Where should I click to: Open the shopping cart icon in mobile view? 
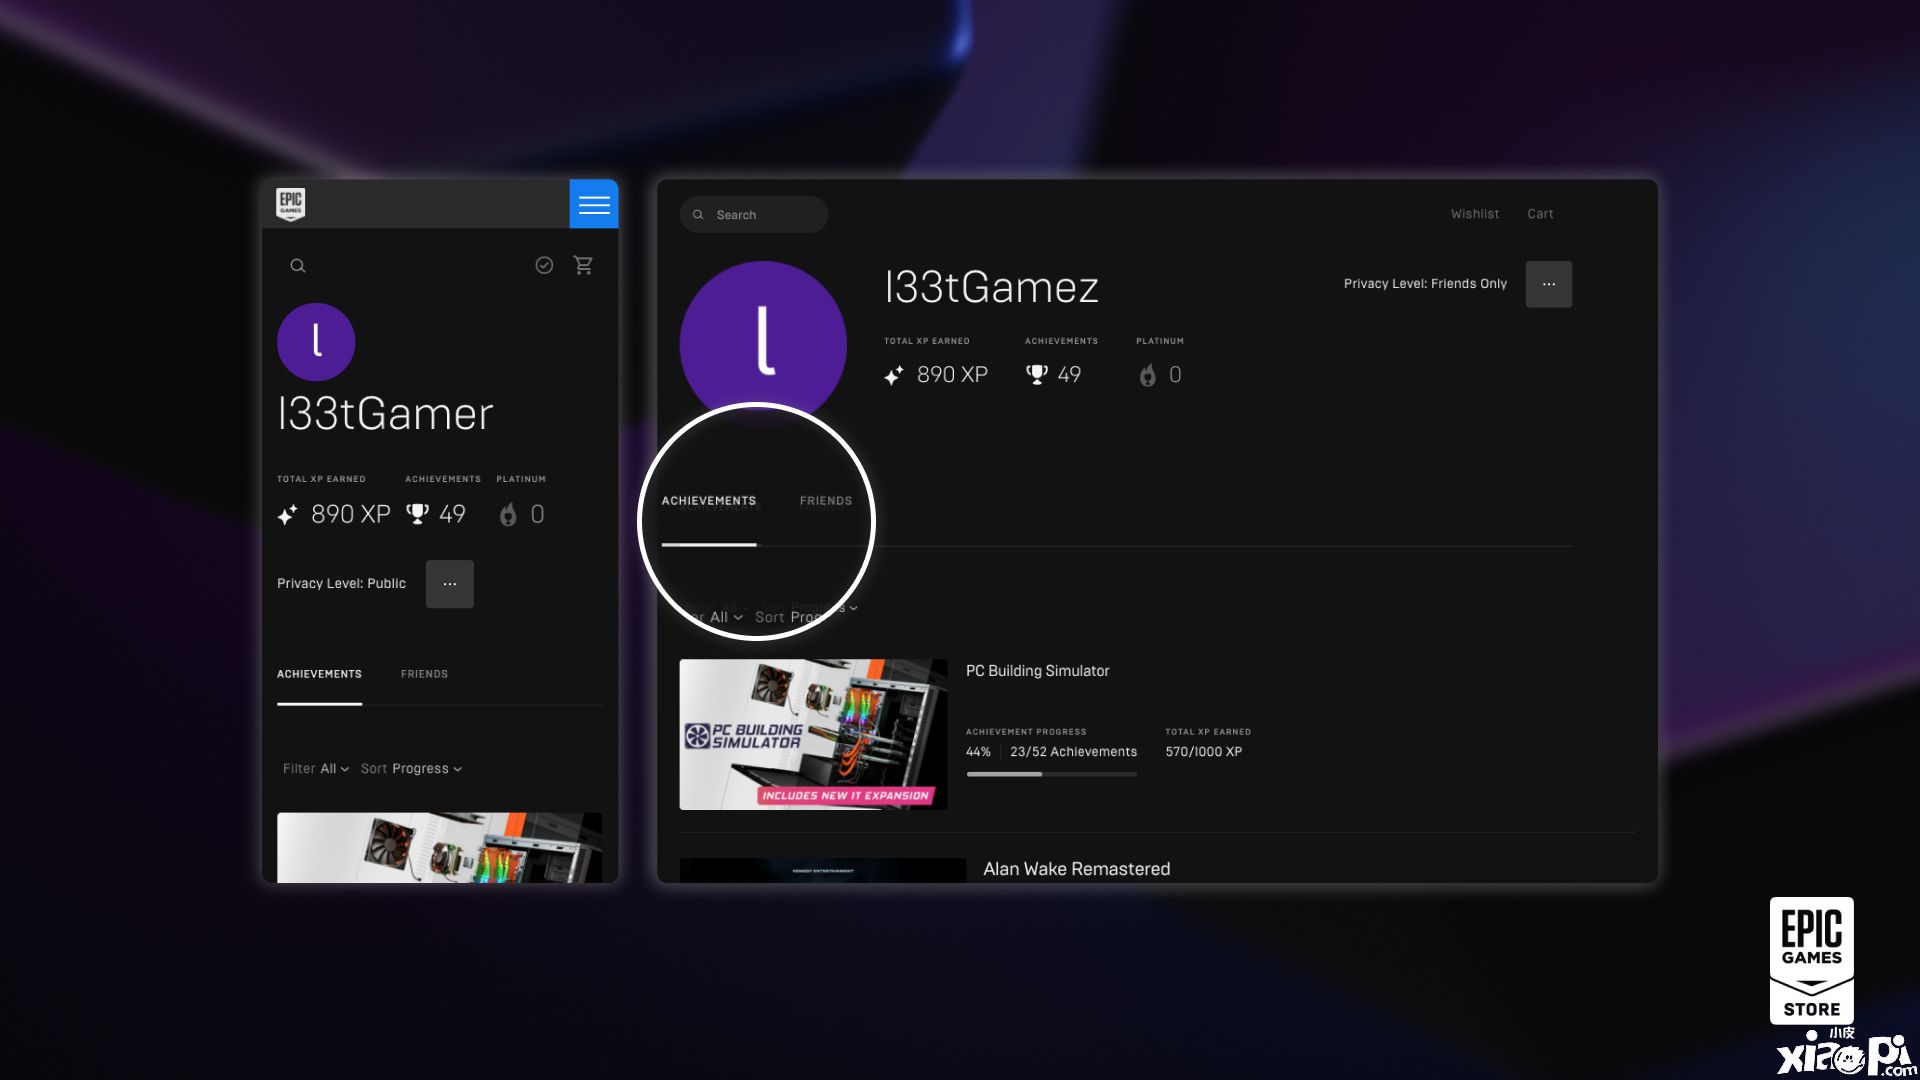click(x=583, y=265)
